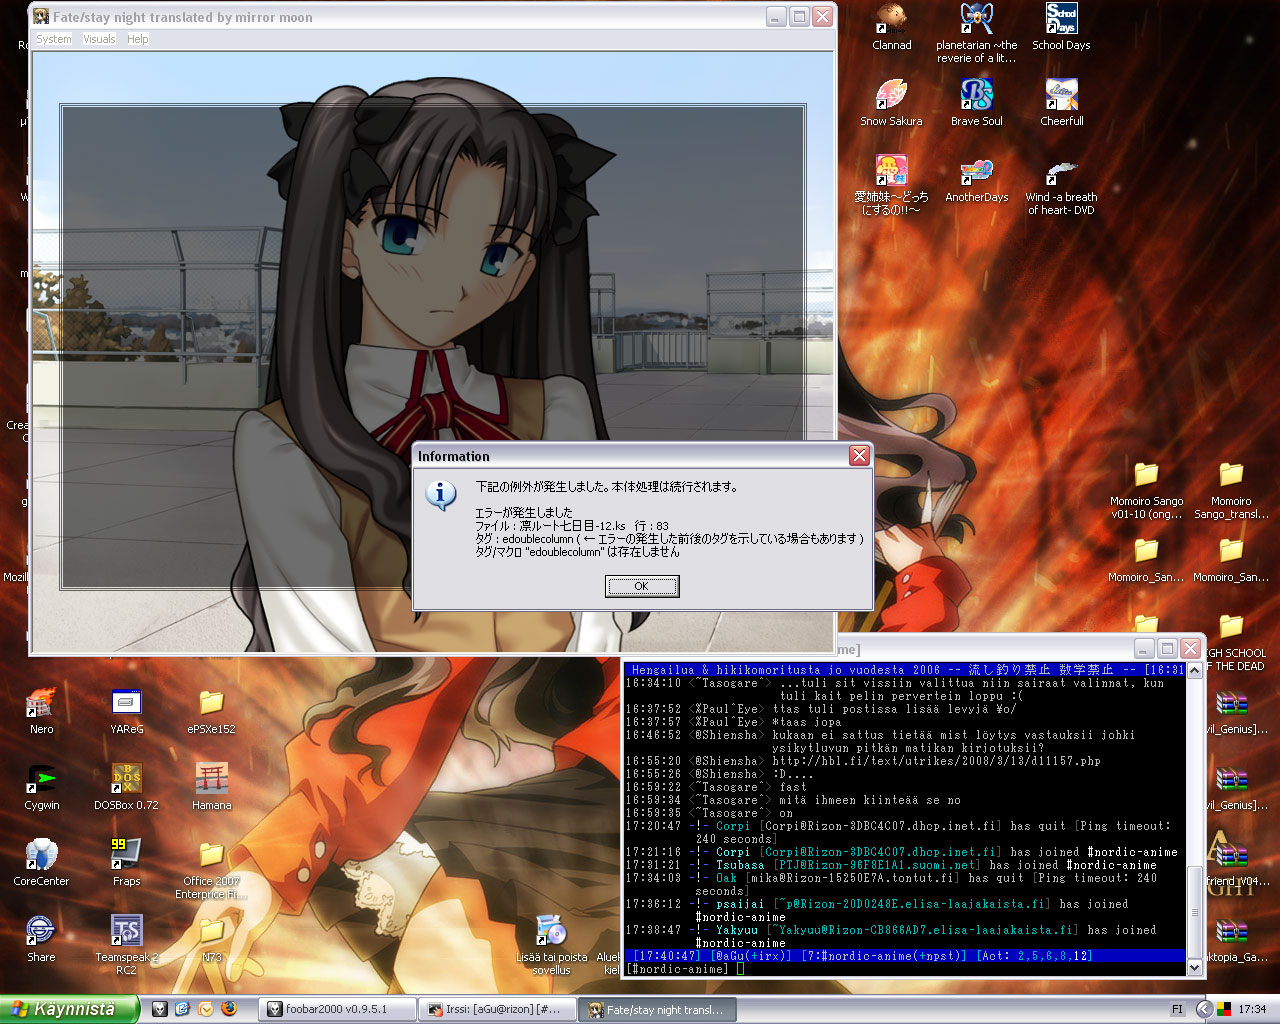The image size is (1280, 1024).
Task: Select the N73 folder icon
Action: [211, 939]
